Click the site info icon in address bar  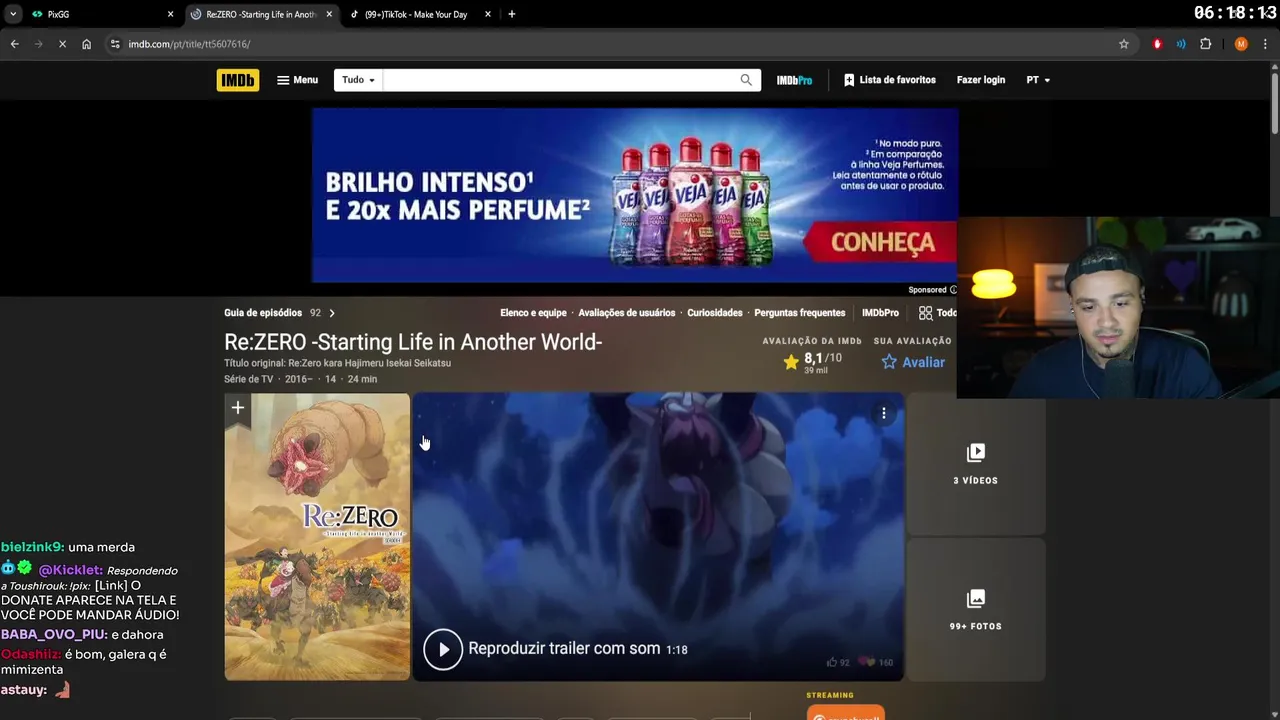pos(115,44)
